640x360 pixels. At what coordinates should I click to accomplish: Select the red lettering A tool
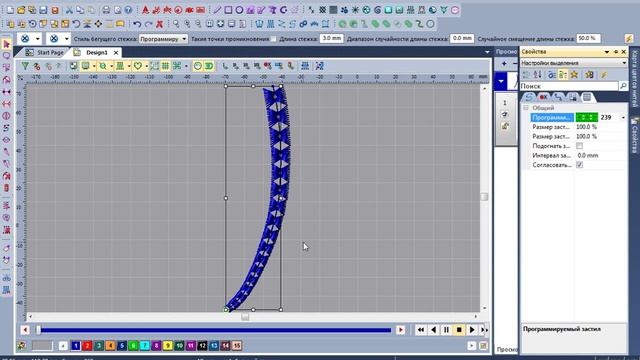click(x=145, y=9)
